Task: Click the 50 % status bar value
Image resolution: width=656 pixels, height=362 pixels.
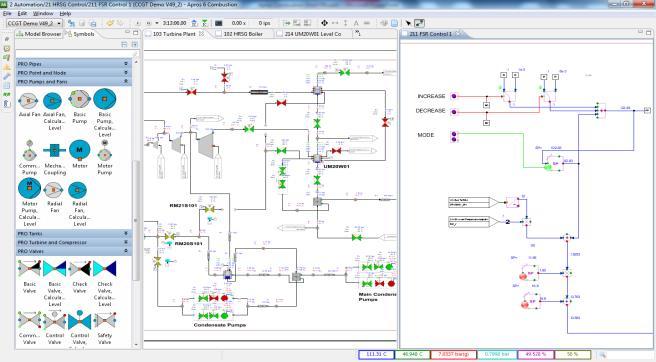Action: tap(573, 354)
